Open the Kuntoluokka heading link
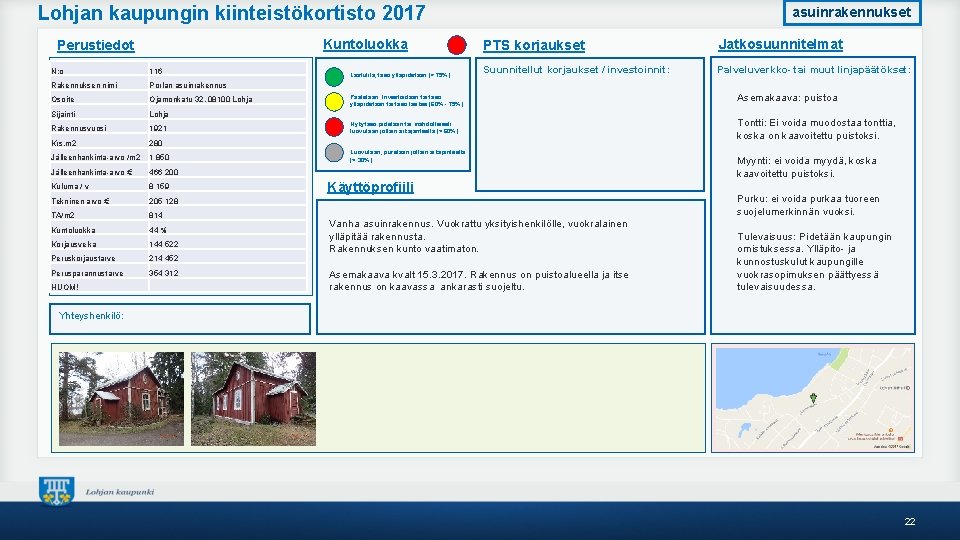Image resolution: width=960 pixels, height=540 pixels. (366, 45)
